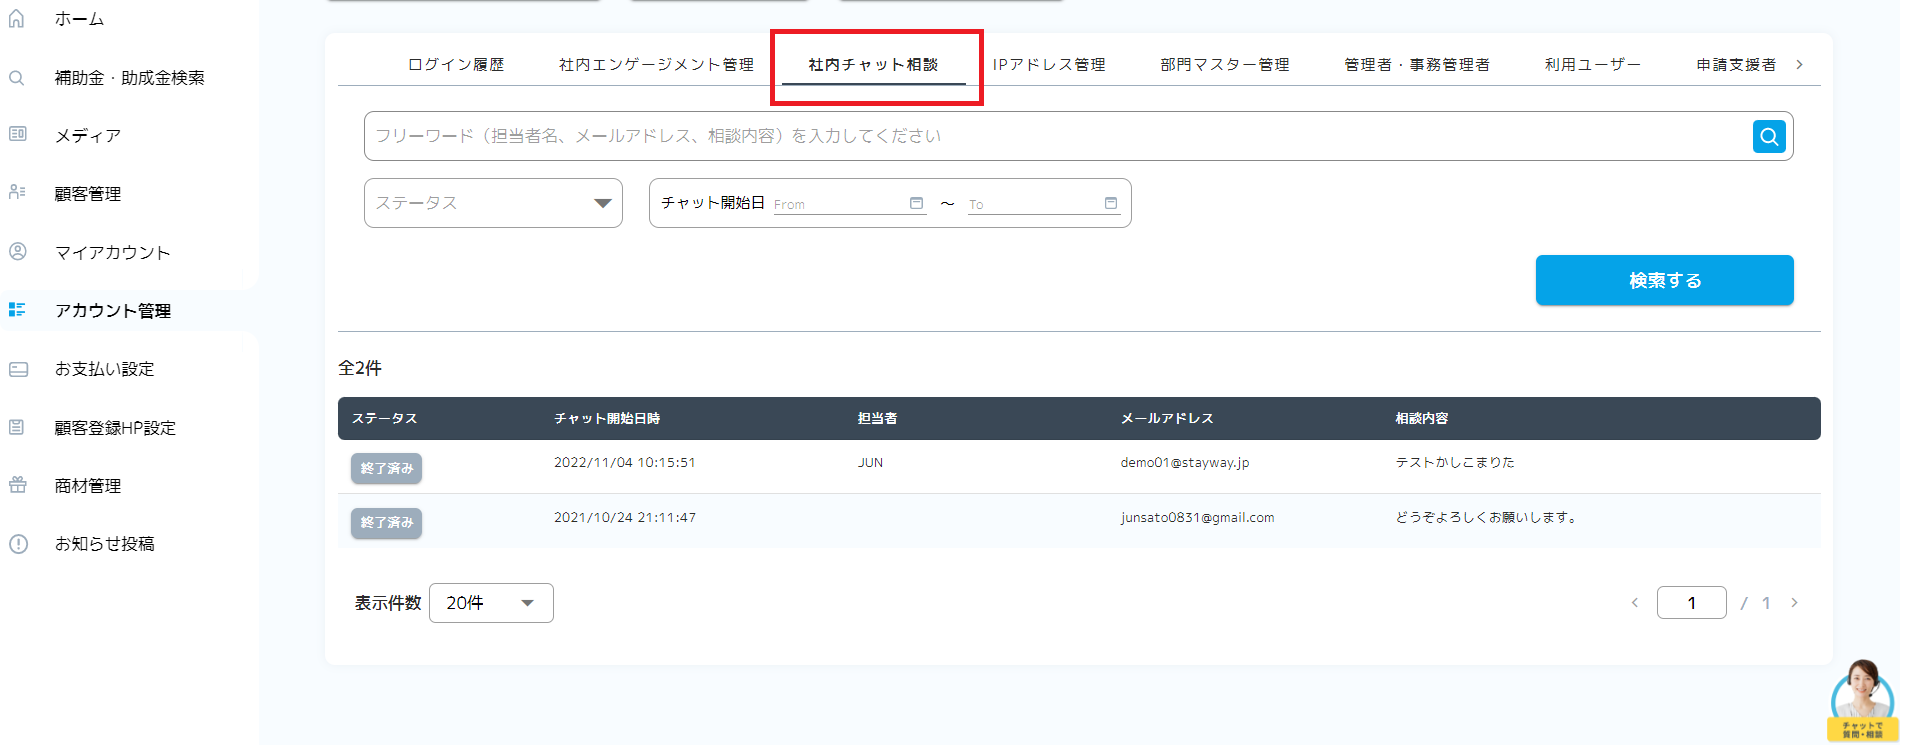Click the チャット開始日 From date field

[x=850, y=203]
